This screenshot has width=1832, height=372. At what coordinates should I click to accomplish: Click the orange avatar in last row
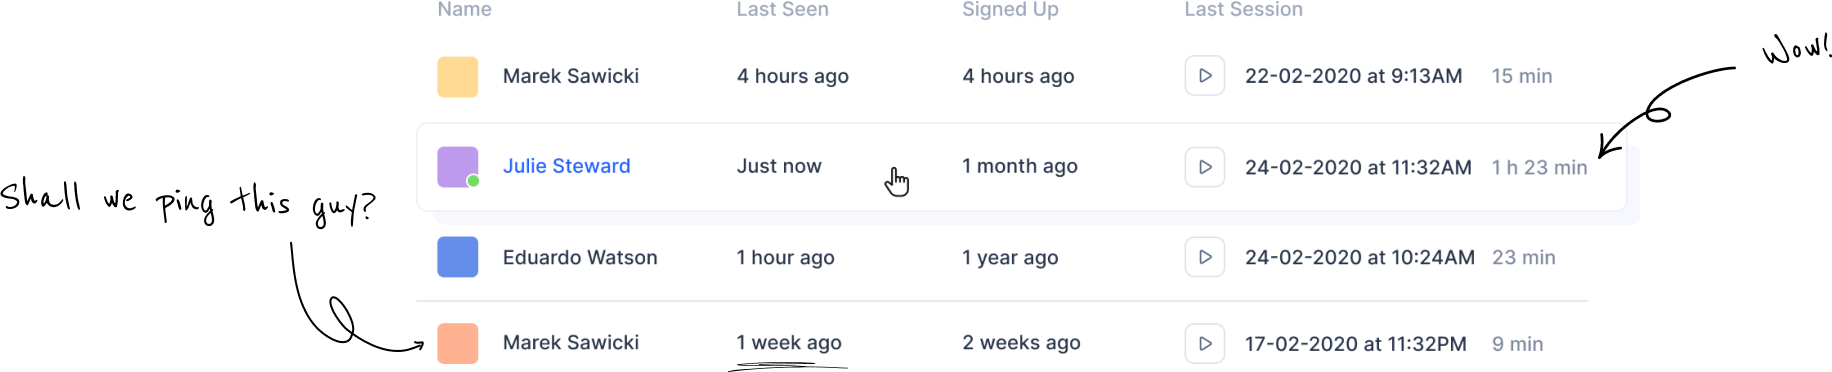click(x=458, y=343)
